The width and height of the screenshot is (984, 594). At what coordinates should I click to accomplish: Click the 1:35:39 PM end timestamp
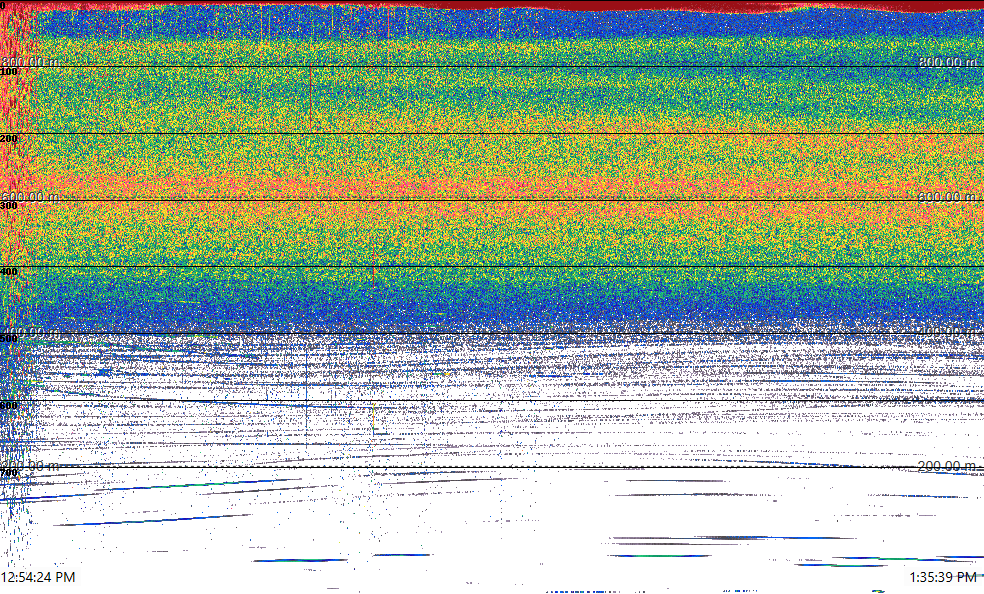(x=943, y=577)
